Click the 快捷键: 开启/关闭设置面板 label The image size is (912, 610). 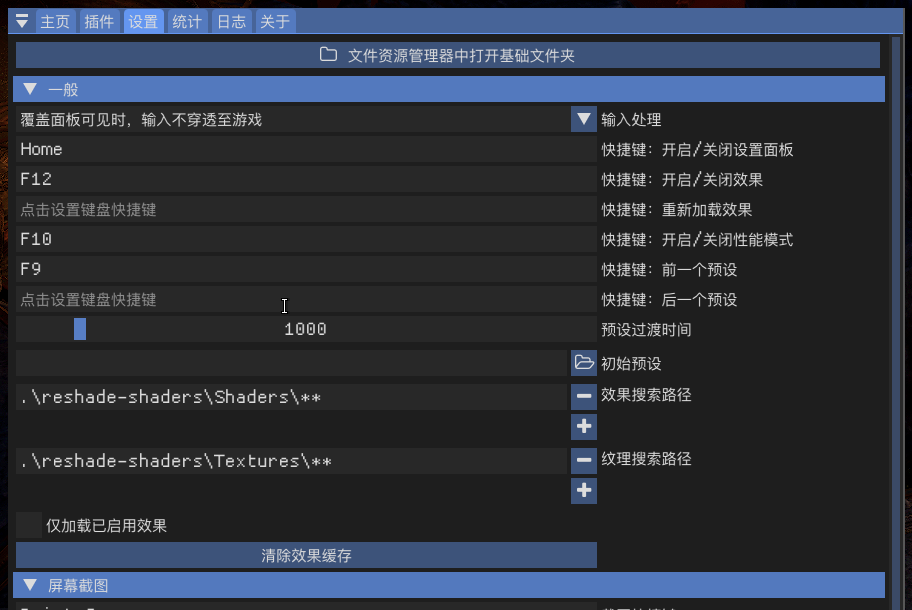[x=697, y=150]
